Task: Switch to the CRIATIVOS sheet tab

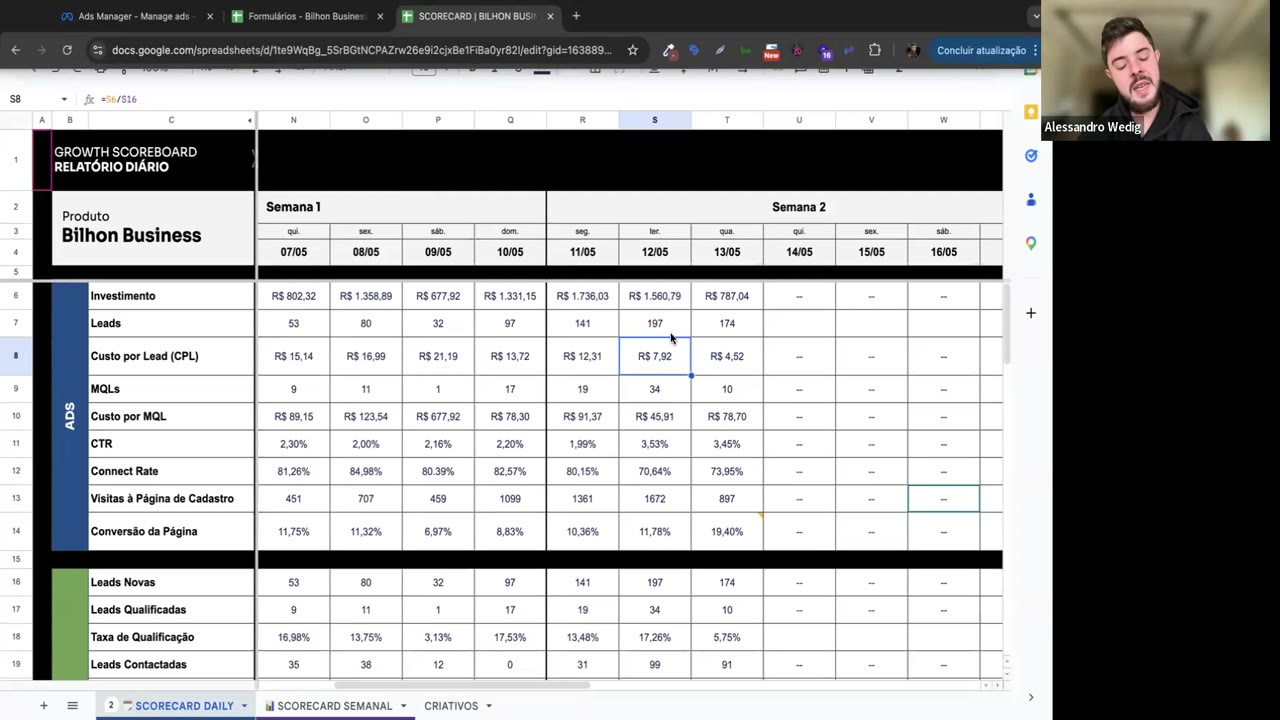Action: [x=451, y=706]
